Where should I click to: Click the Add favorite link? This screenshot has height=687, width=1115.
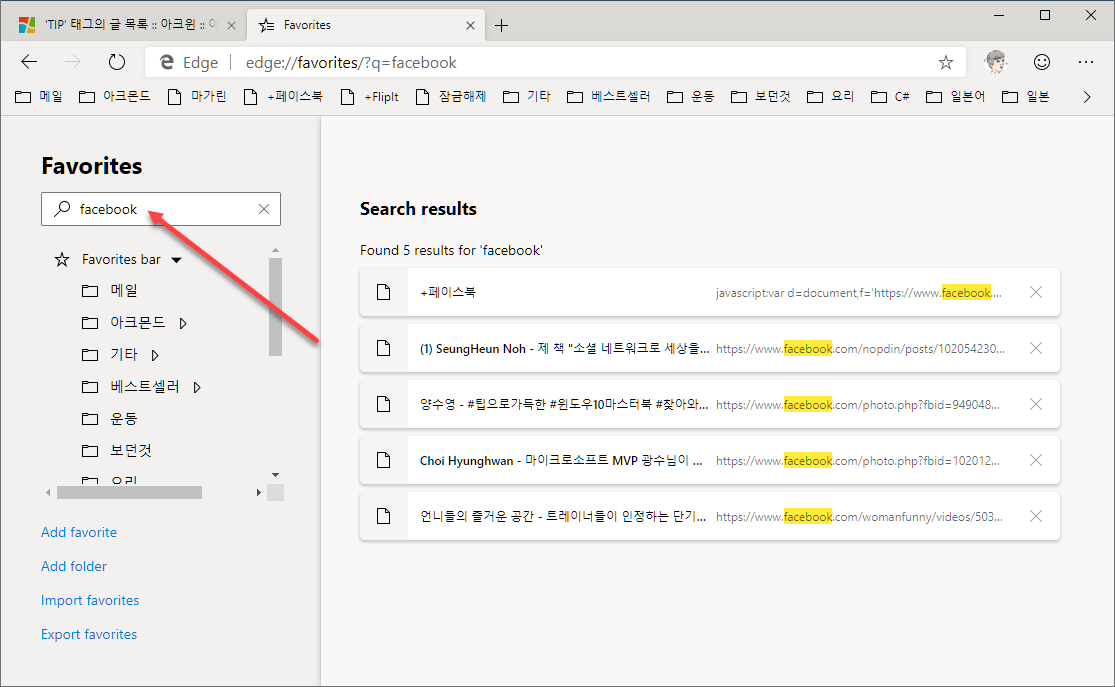(x=79, y=532)
